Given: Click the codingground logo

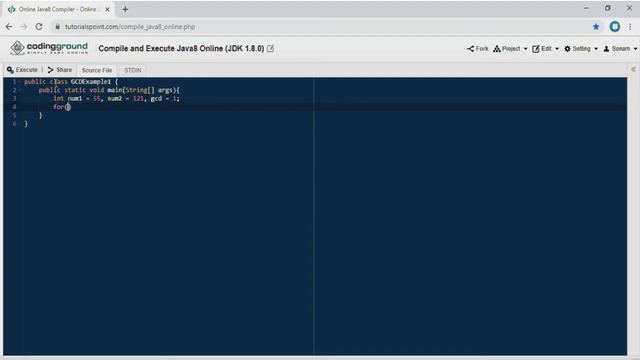Looking at the screenshot, I should coord(49,48).
